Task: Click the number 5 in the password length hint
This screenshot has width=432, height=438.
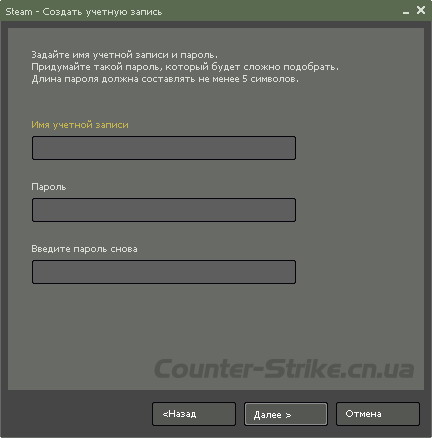Action: coord(245,79)
